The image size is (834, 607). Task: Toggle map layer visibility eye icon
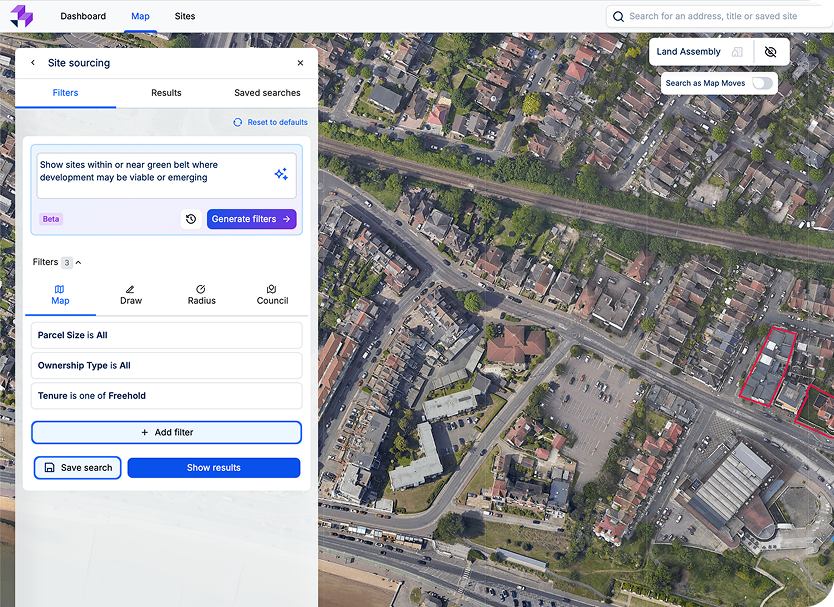pyautogui.click(x=770, y=52)
